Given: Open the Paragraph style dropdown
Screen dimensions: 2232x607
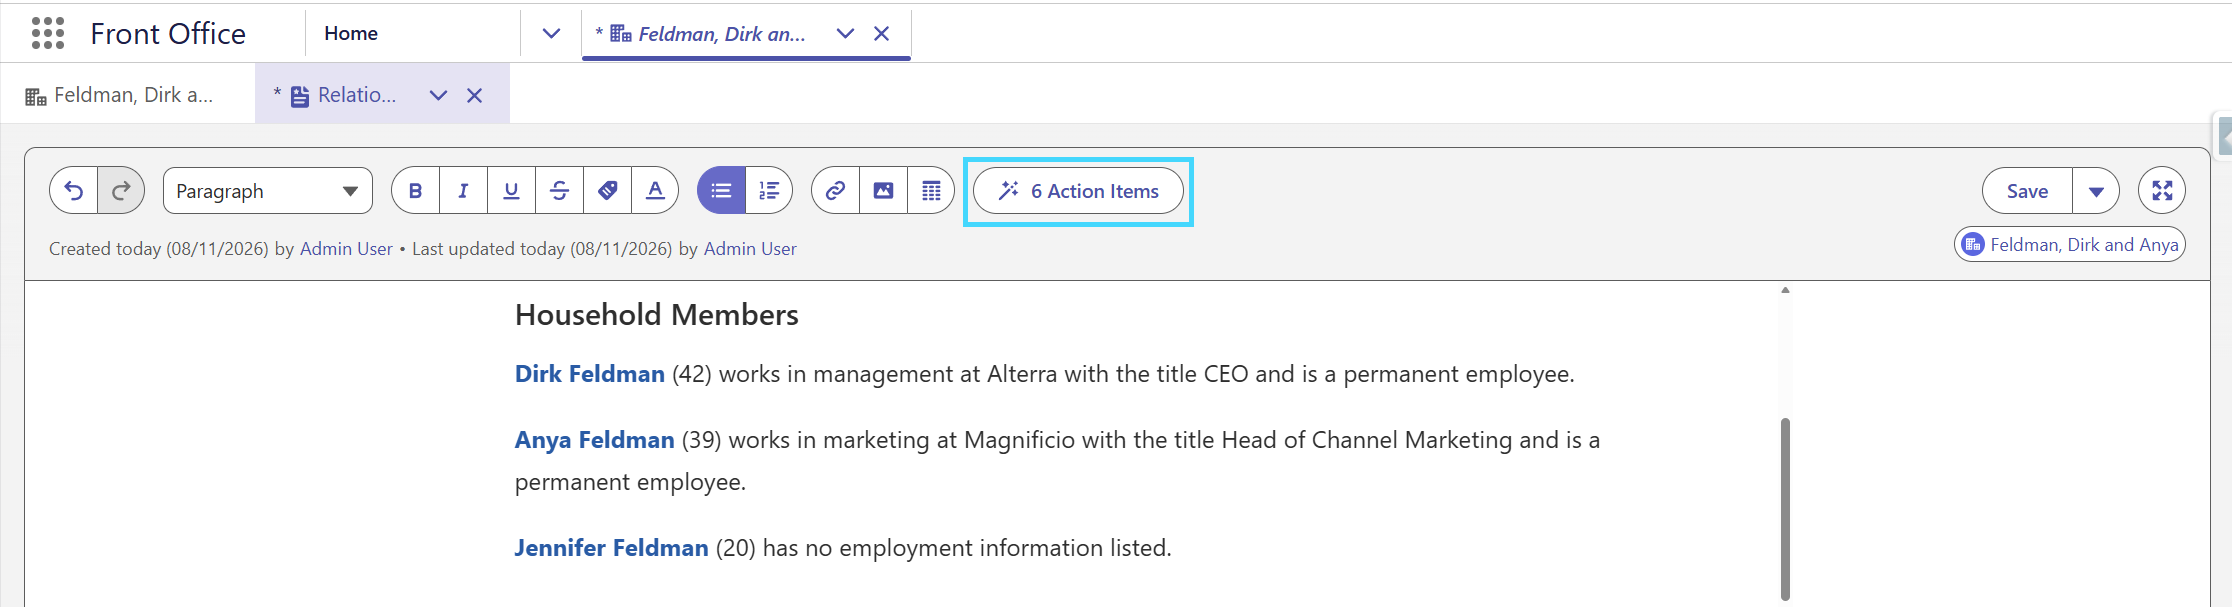Looking at the screenshot, I should click(268, 190).
